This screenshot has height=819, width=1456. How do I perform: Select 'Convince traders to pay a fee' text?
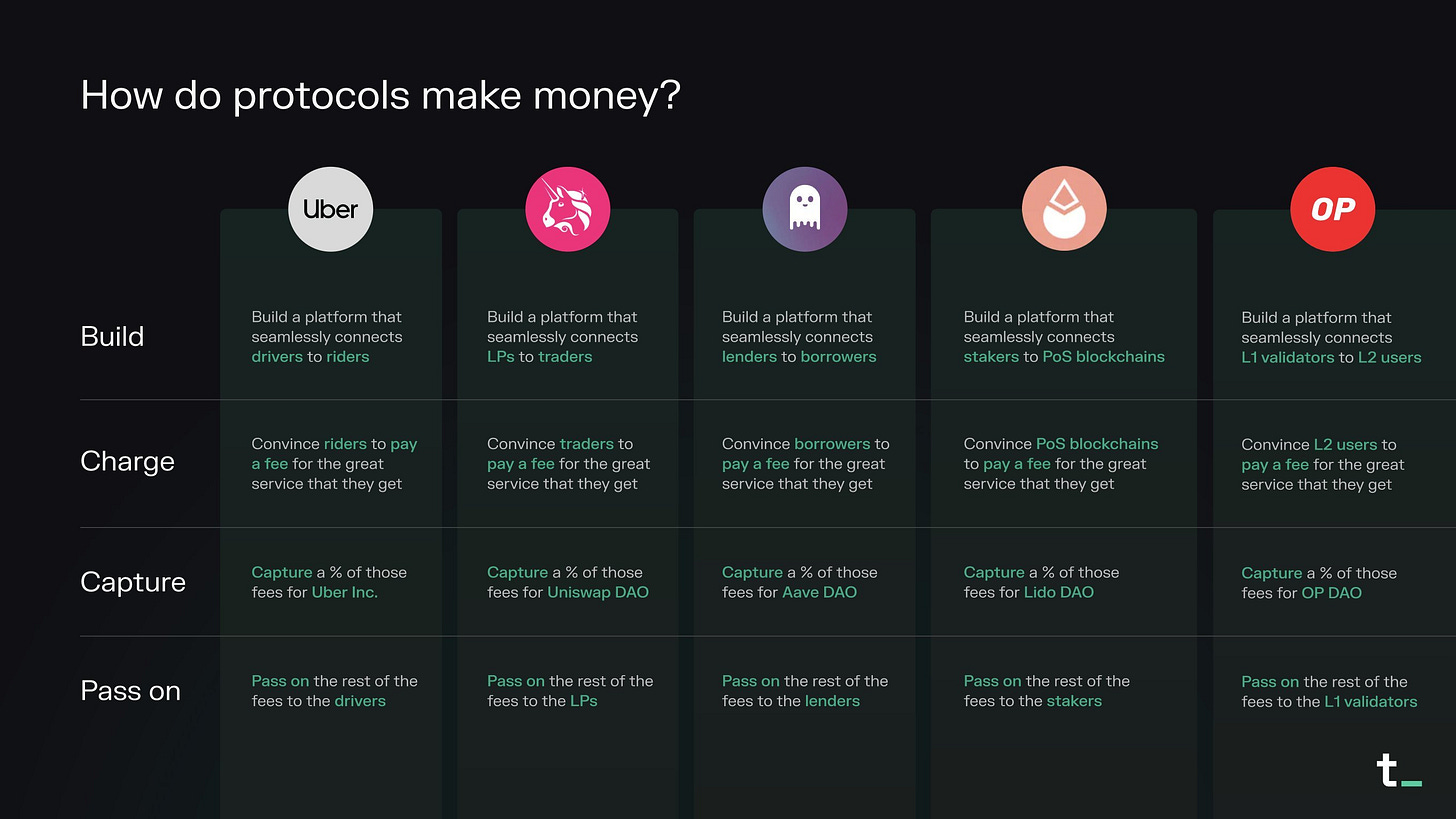pos(560,454)
